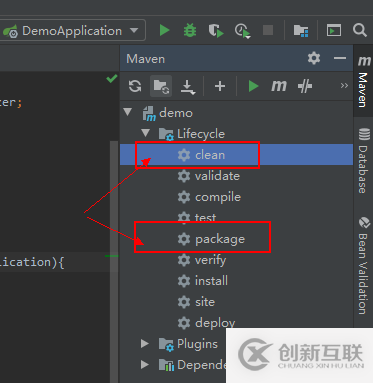
Task: Click the green inspection checkmark
Action: tap(111, 79)
